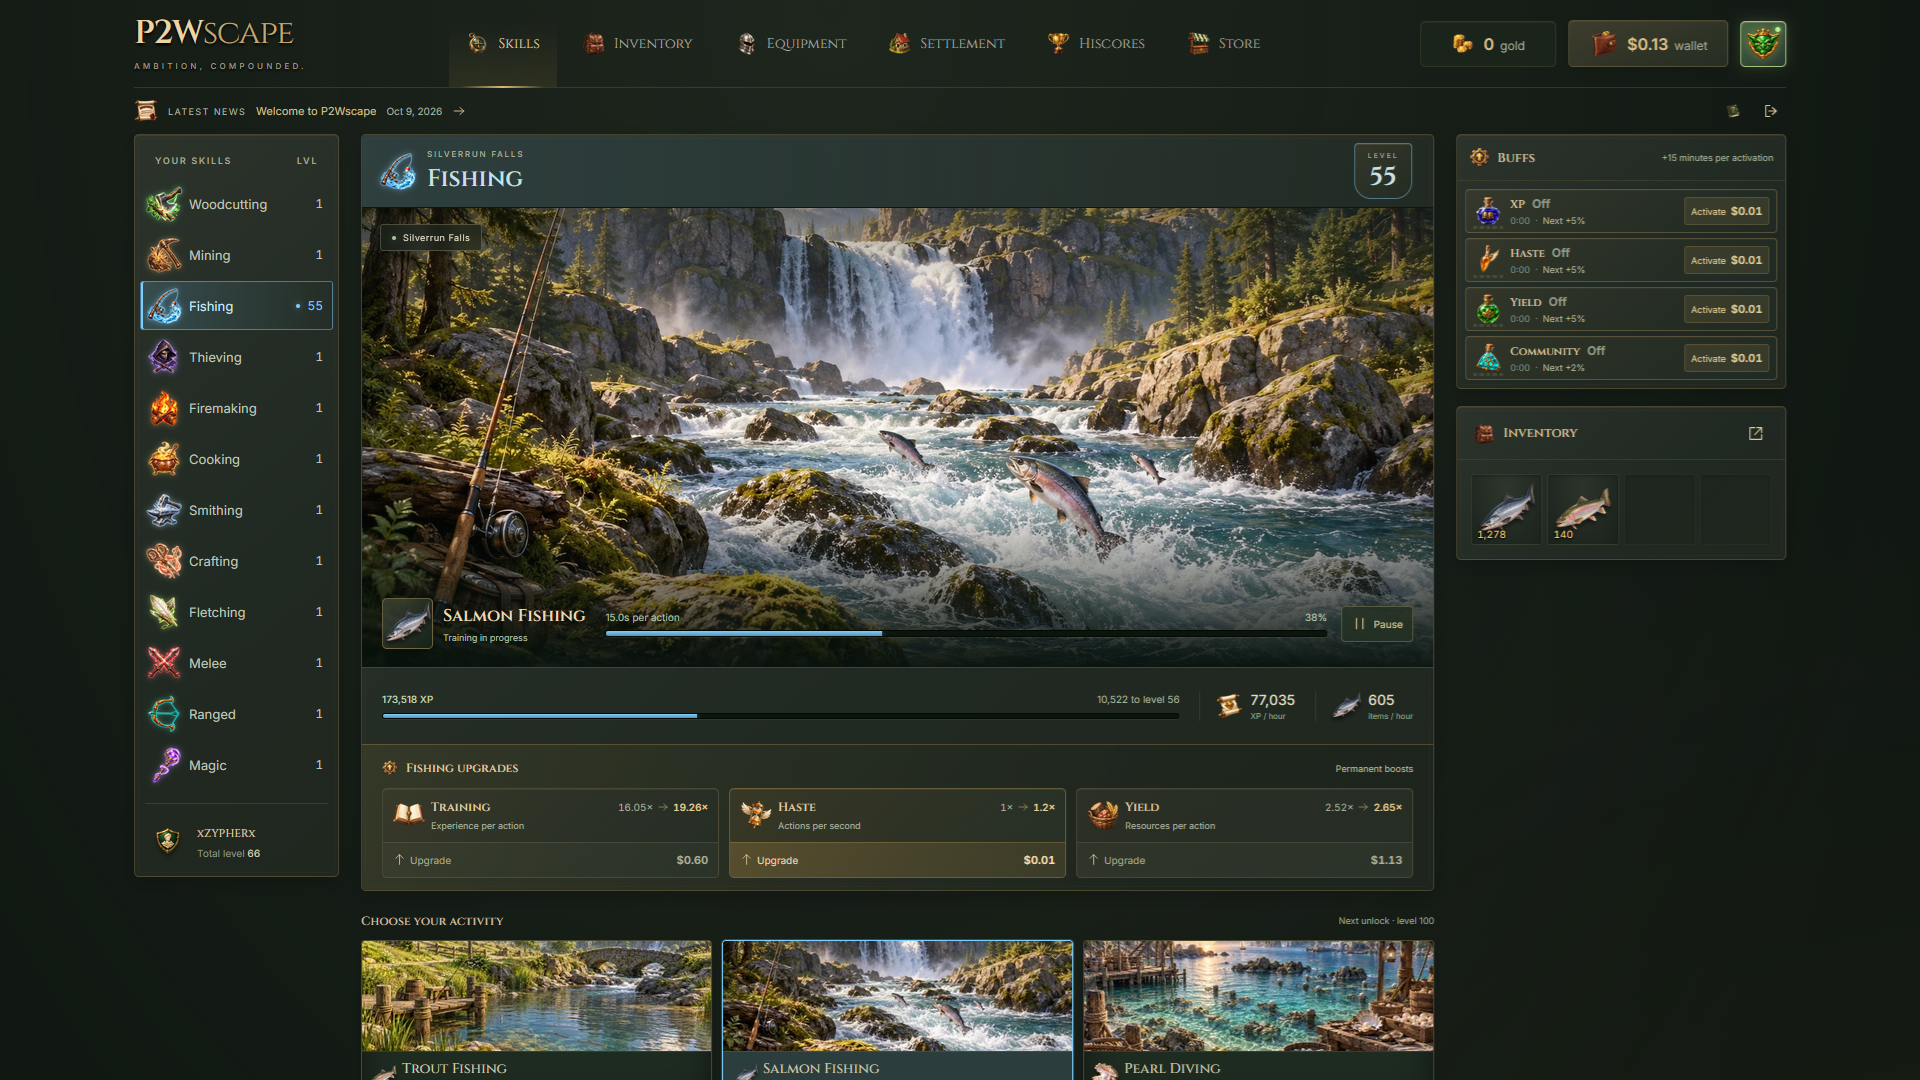
Task: Switch to the Equipment tab
Action: coord(792,44)
